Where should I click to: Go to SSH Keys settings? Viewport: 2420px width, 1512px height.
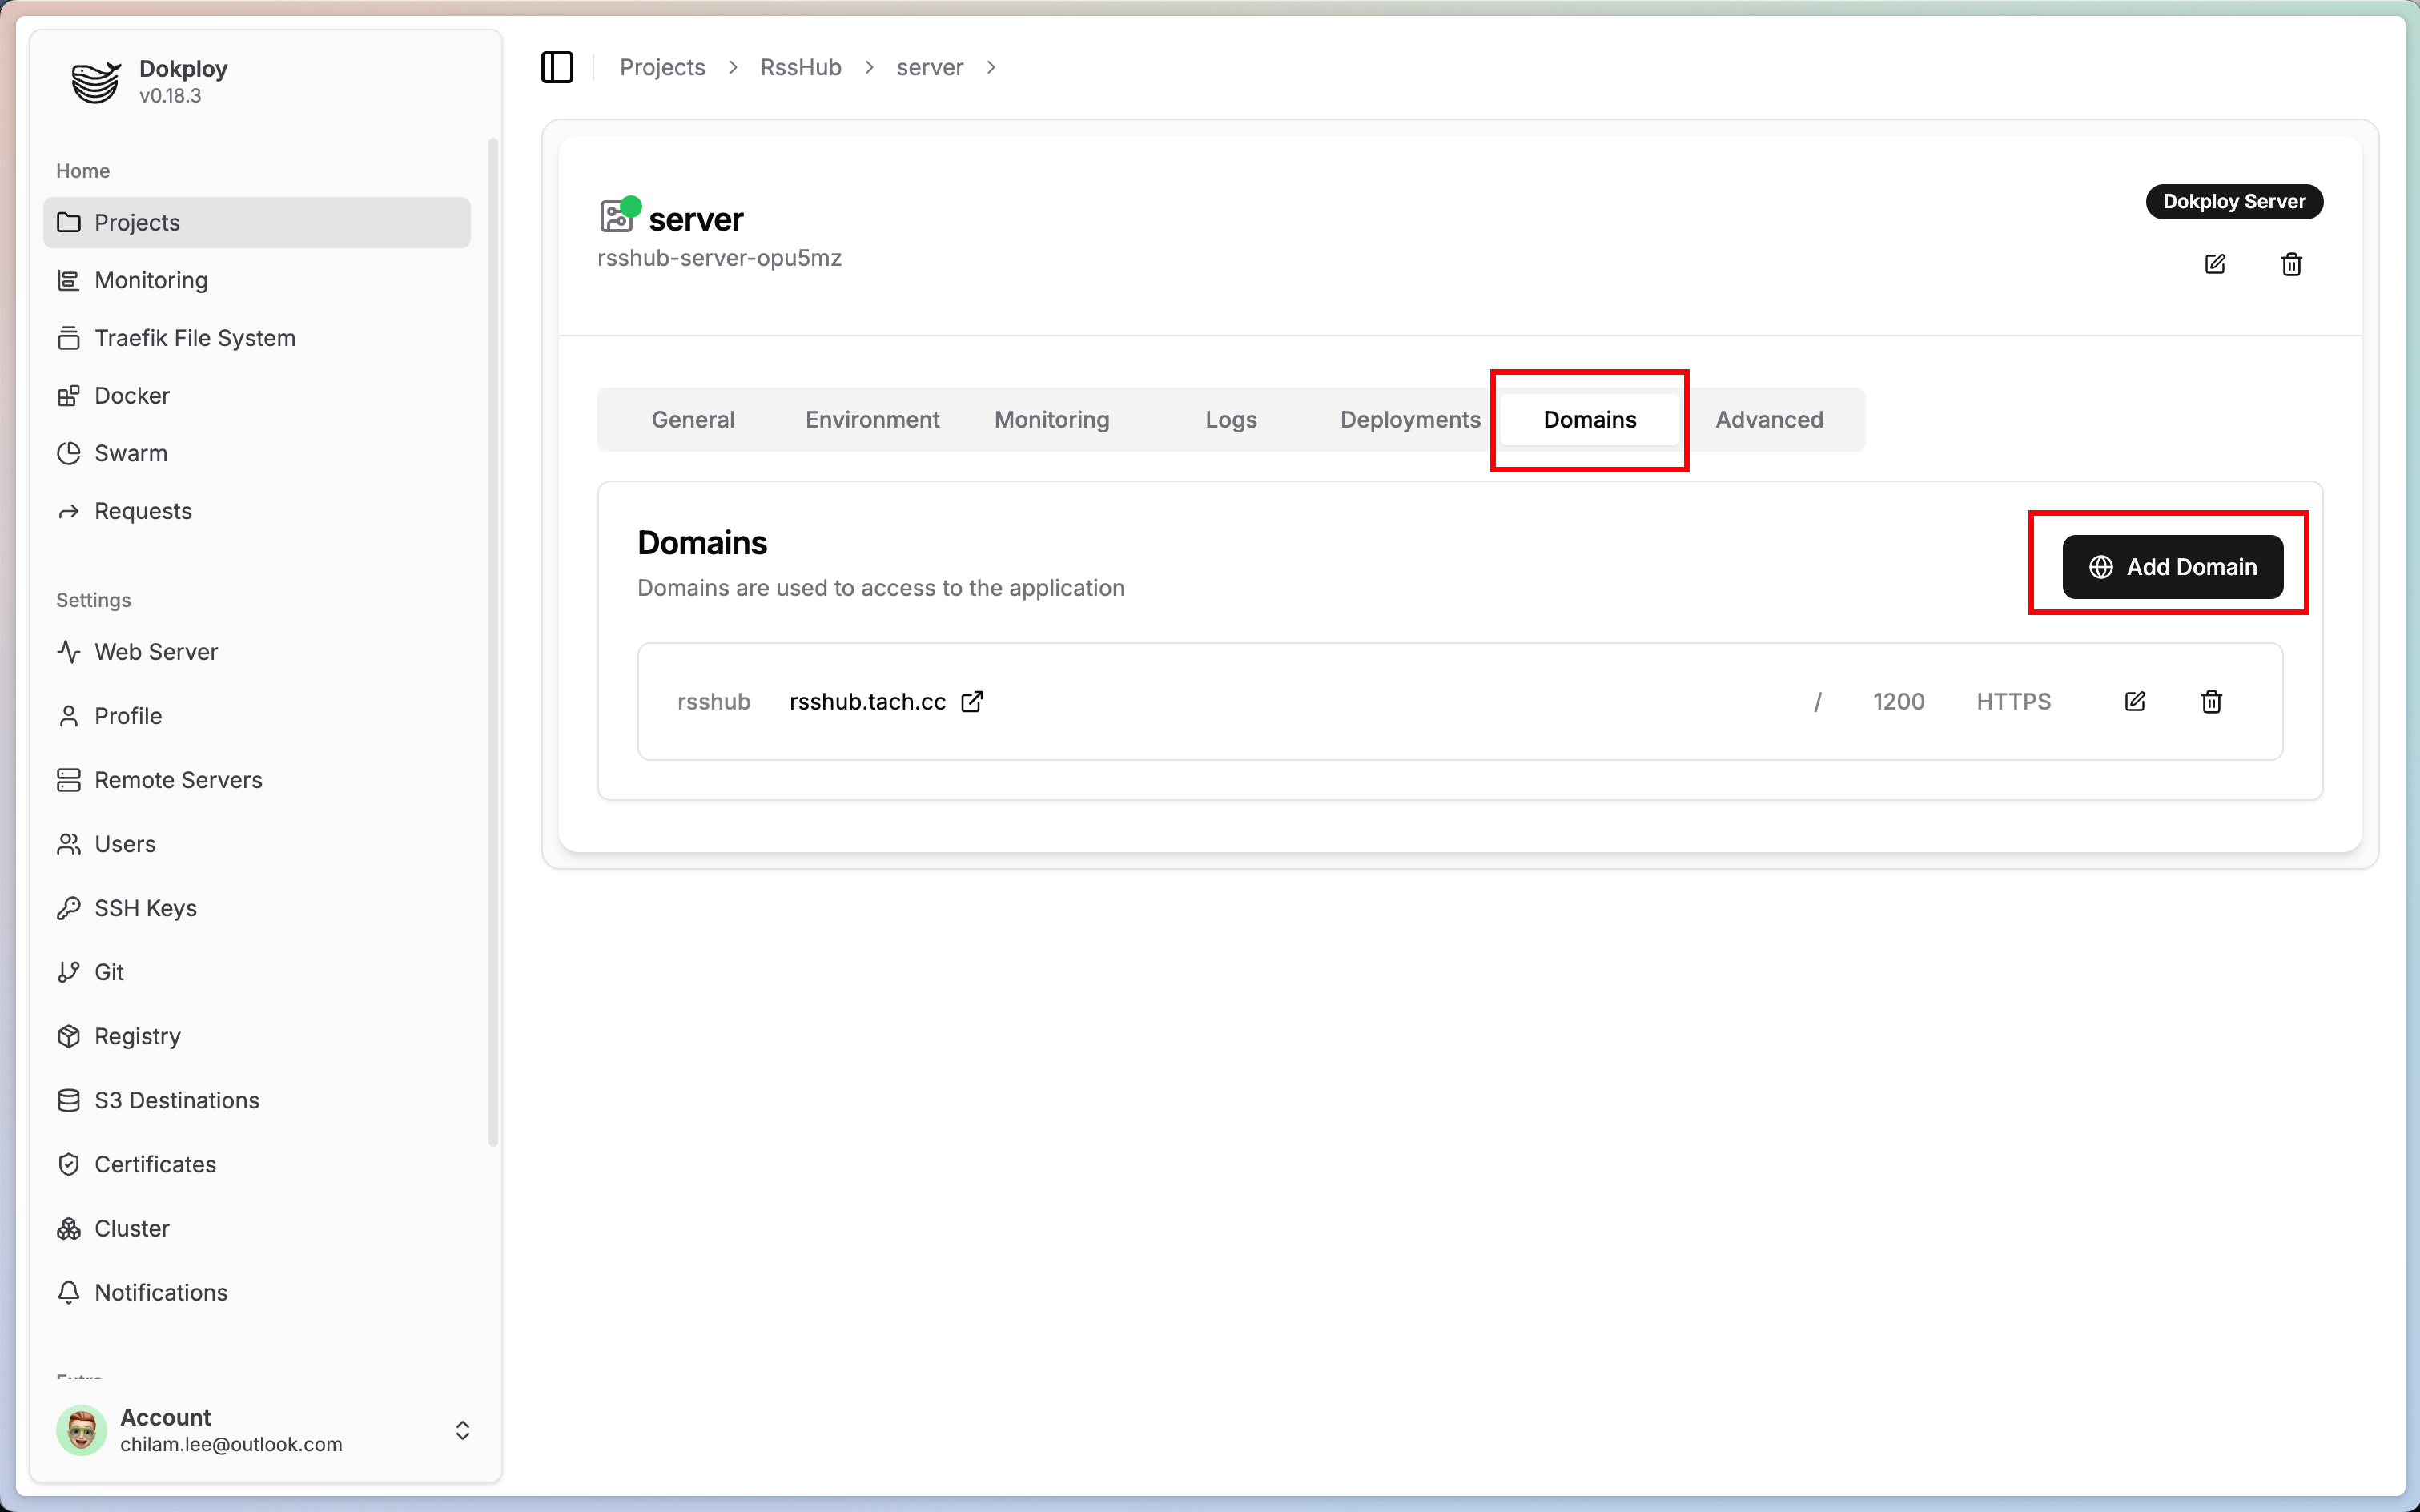(x=145, y=908)
